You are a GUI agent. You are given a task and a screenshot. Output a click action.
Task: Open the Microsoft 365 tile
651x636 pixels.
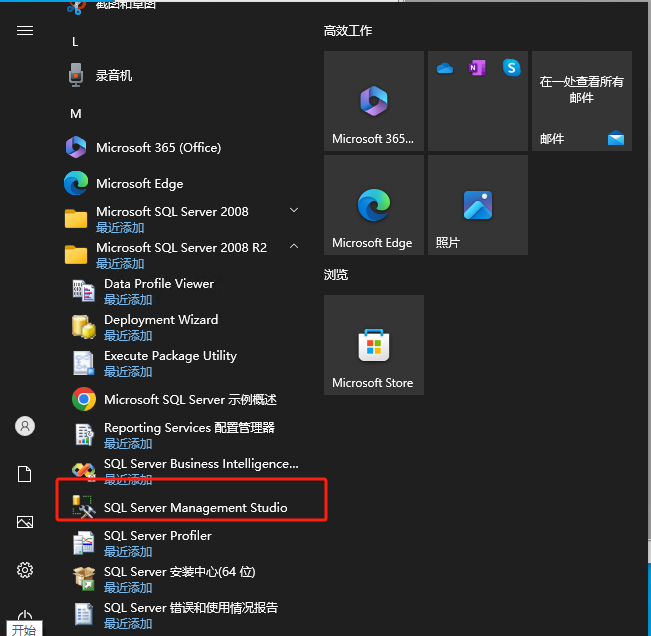374,101
